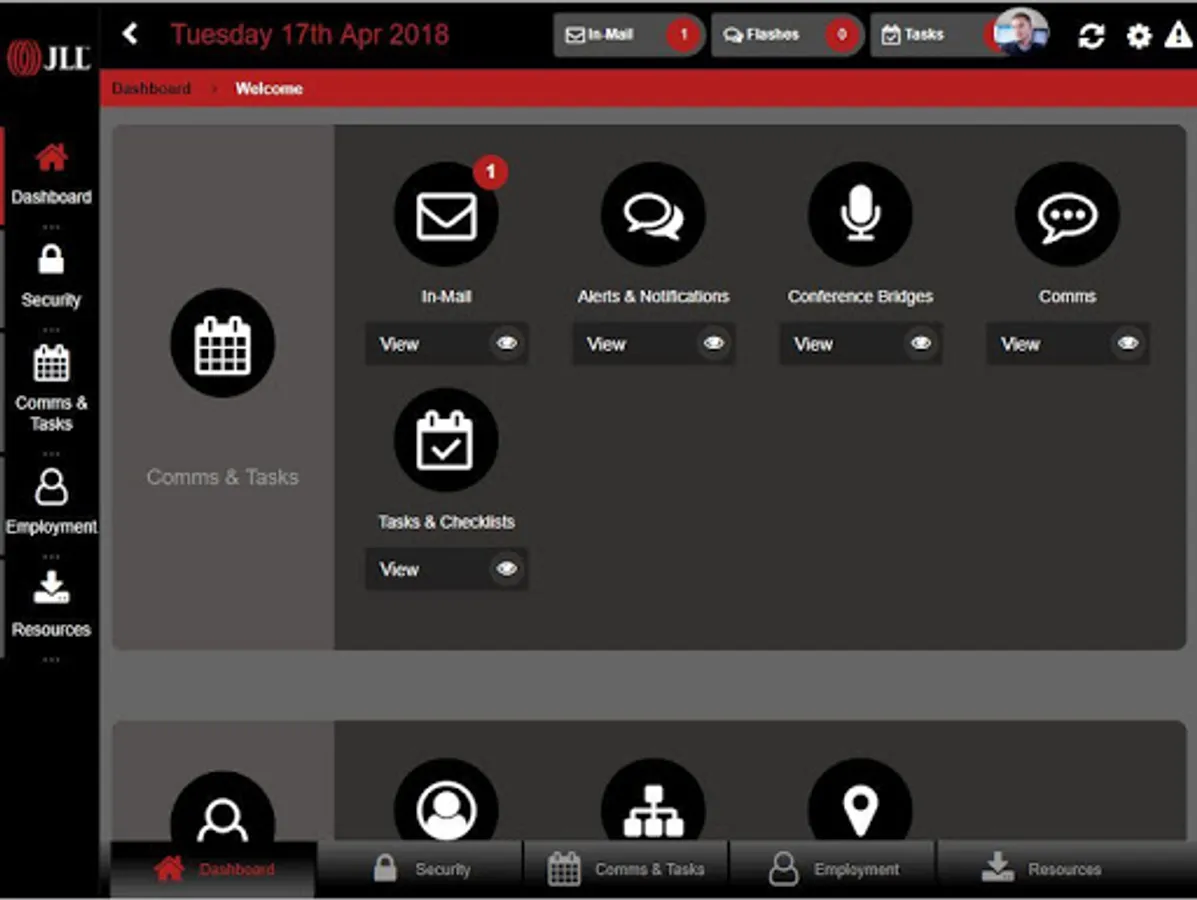Viewport: 1197px width, 900px height.
Task: Click eye icon in Conference Bridges View
Action: pos(921,343)
